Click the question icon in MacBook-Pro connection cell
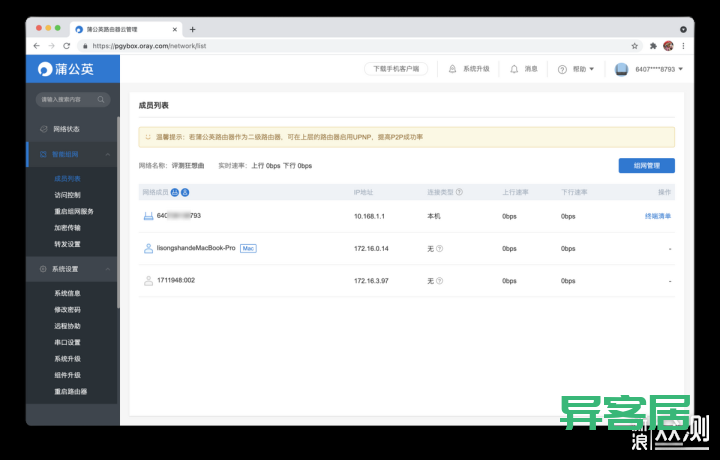Screen dimensions: 720x460 click(439, 248)
